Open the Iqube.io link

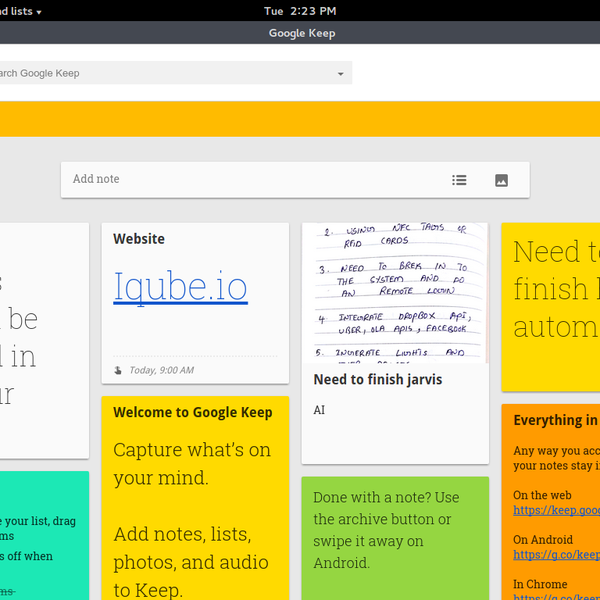point(180,286)
